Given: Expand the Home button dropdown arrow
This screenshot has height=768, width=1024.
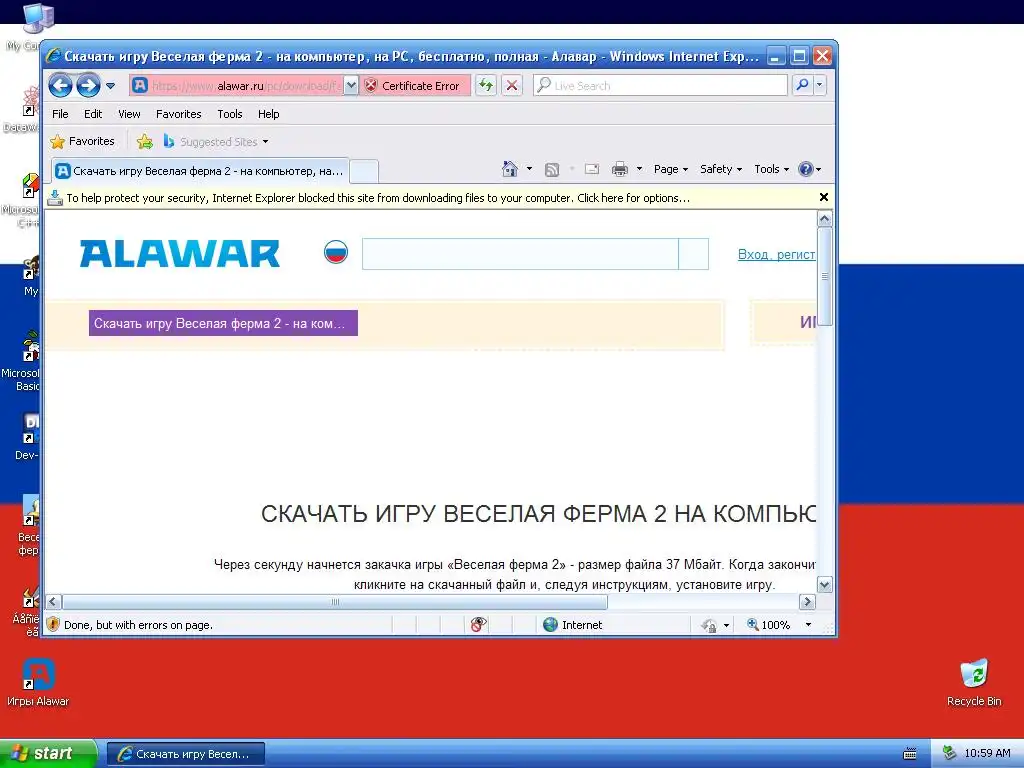Looking at the screenshot, I should tap(530, 169).
